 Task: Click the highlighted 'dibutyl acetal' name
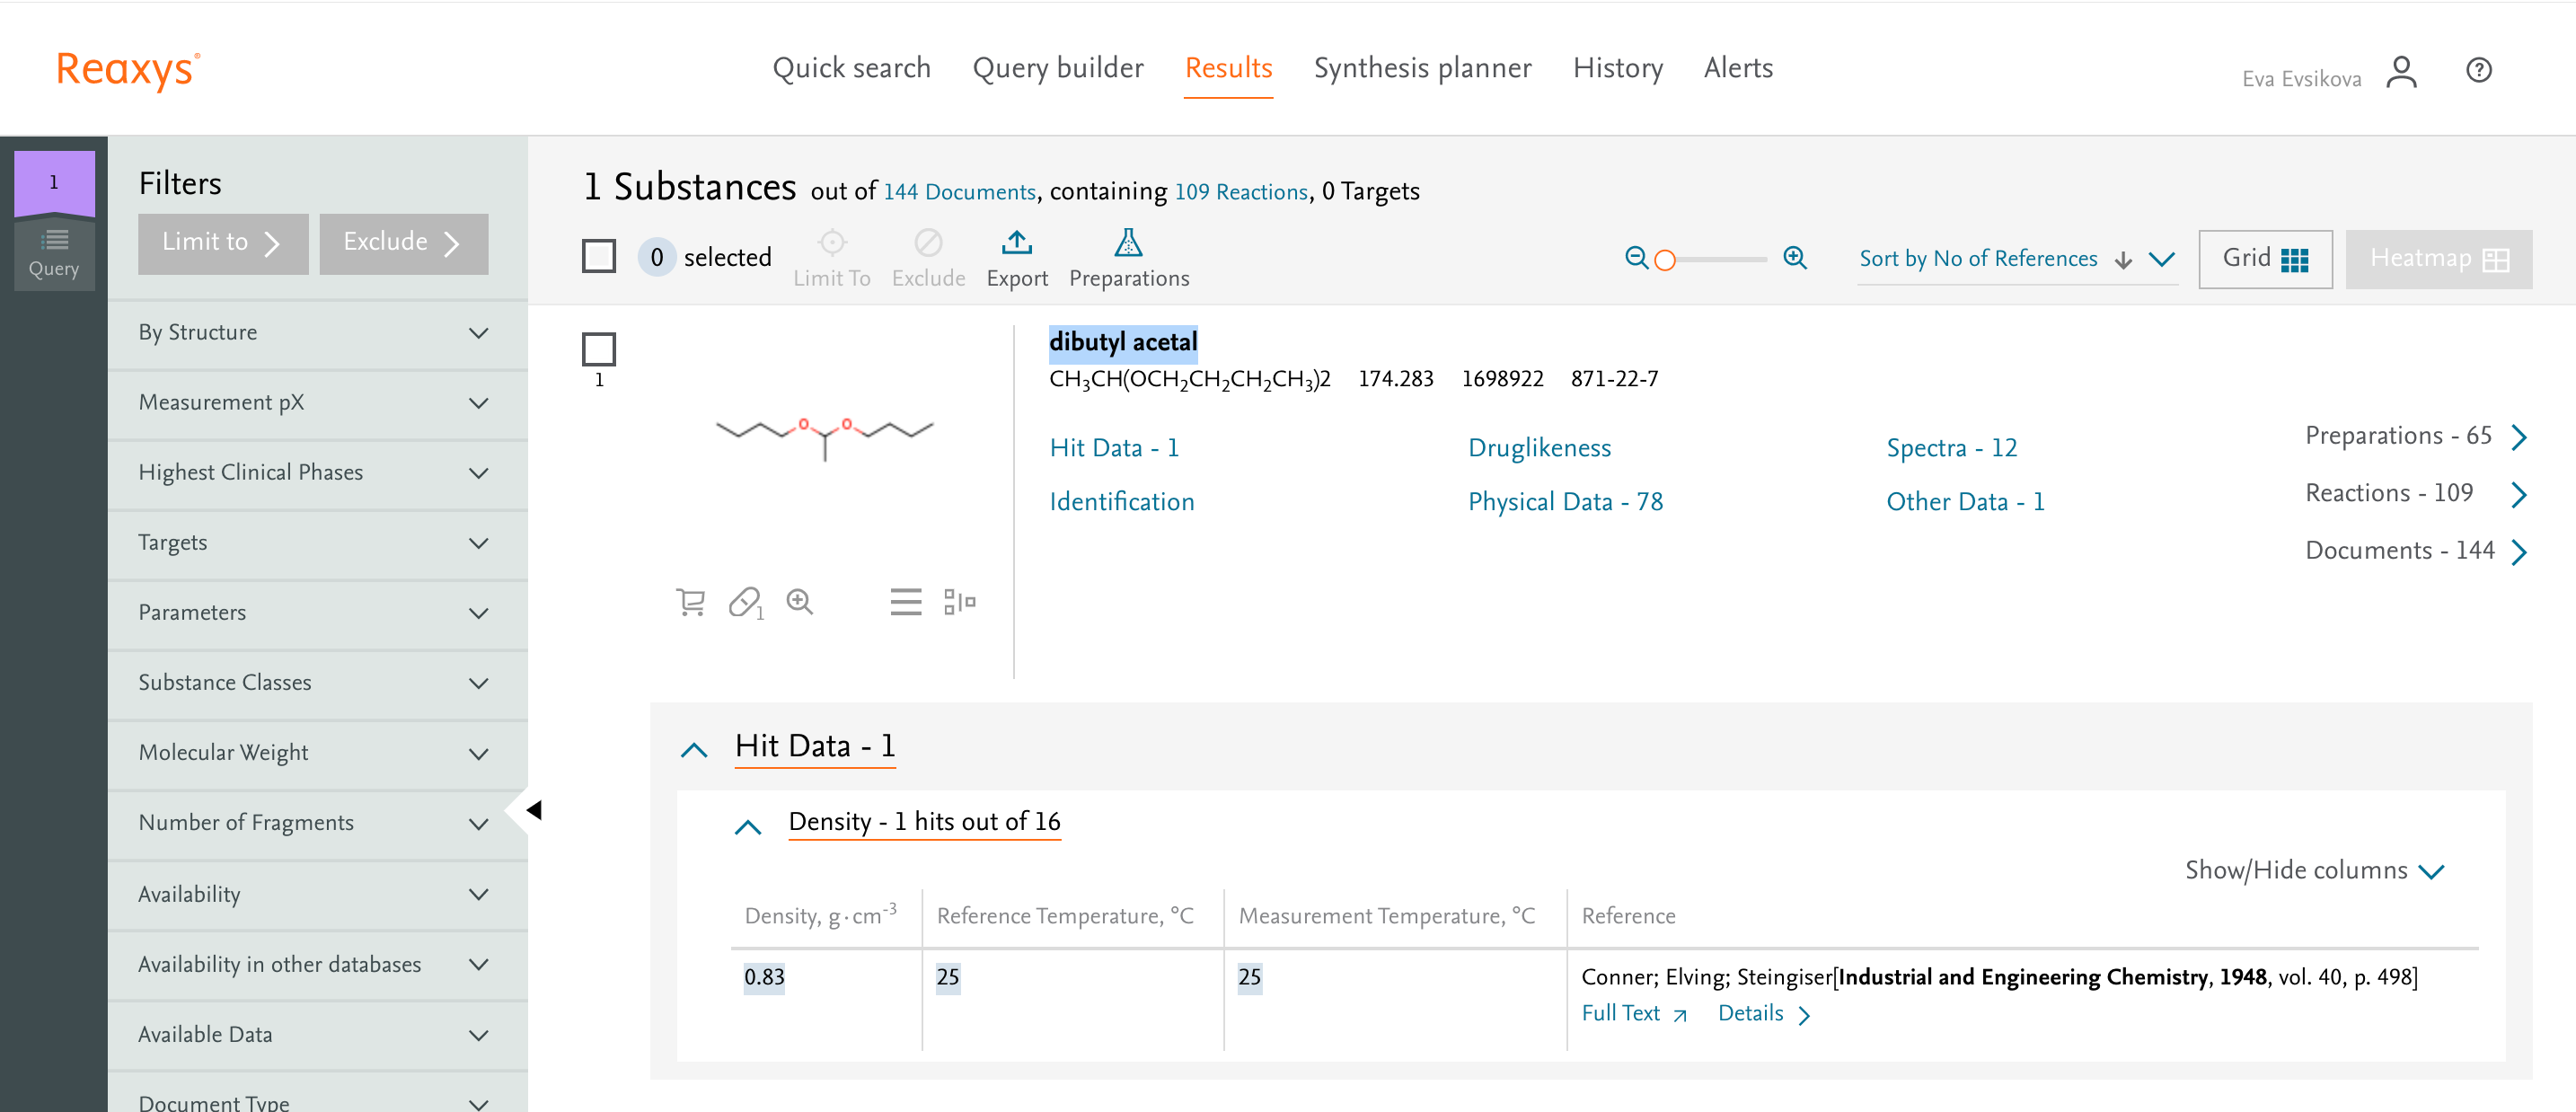[1122, 342]
